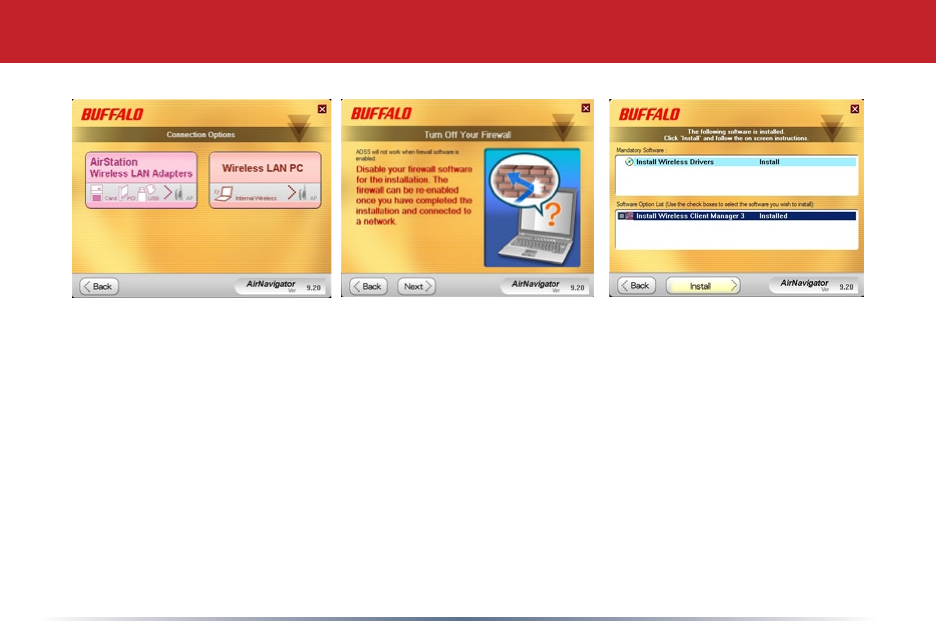Go Back in Turn Off Your Firewall window
The width and height of the screenshot is (936, 621).
click(368, 287)
